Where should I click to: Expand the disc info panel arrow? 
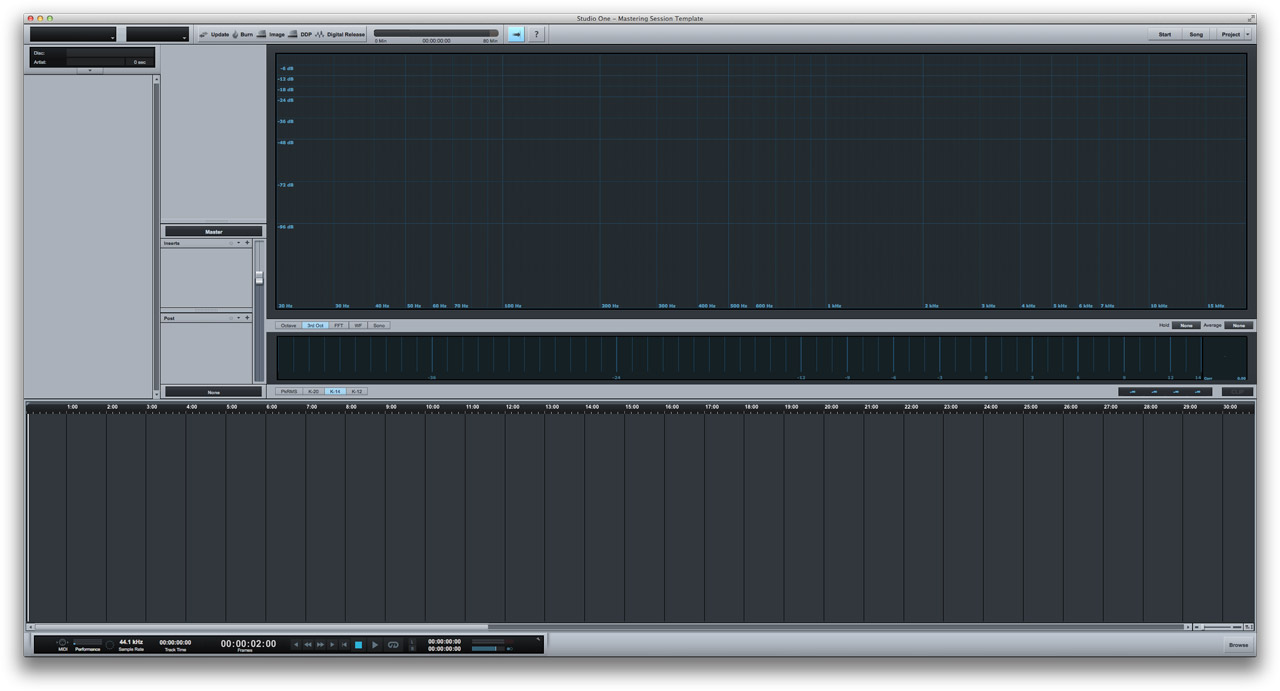coord(89,71)
